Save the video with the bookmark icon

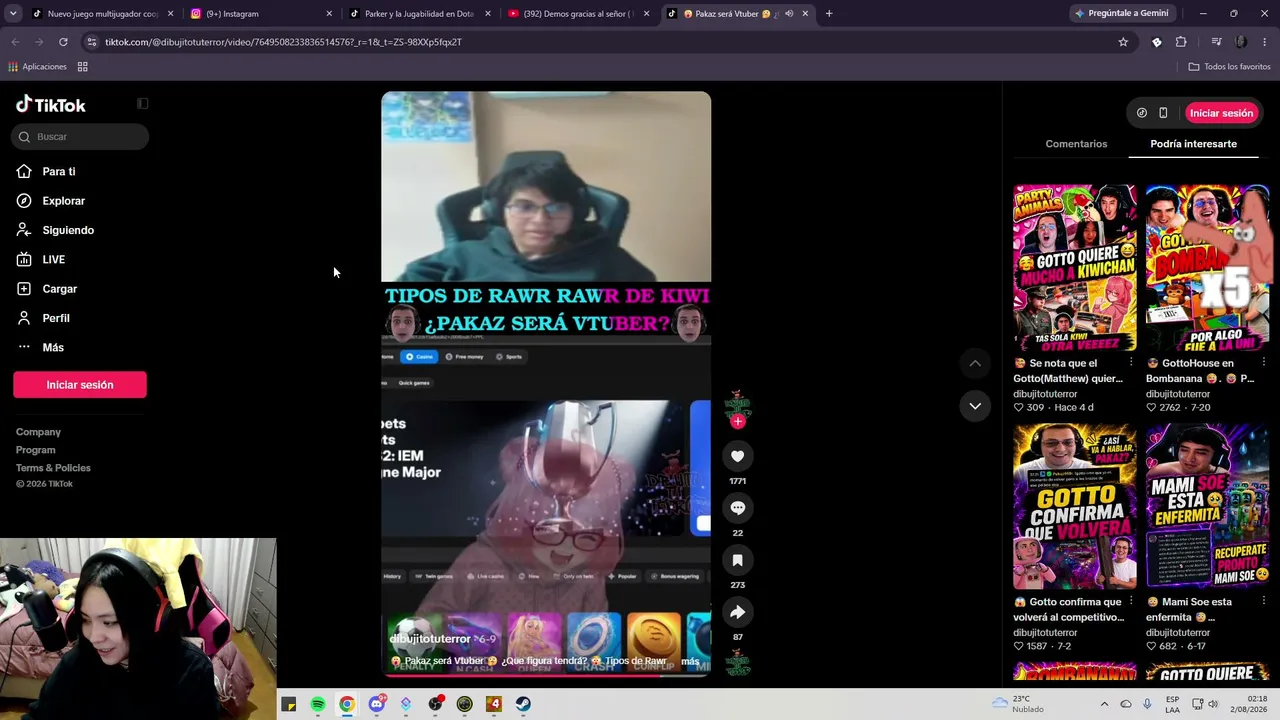[x=738, y=560]
